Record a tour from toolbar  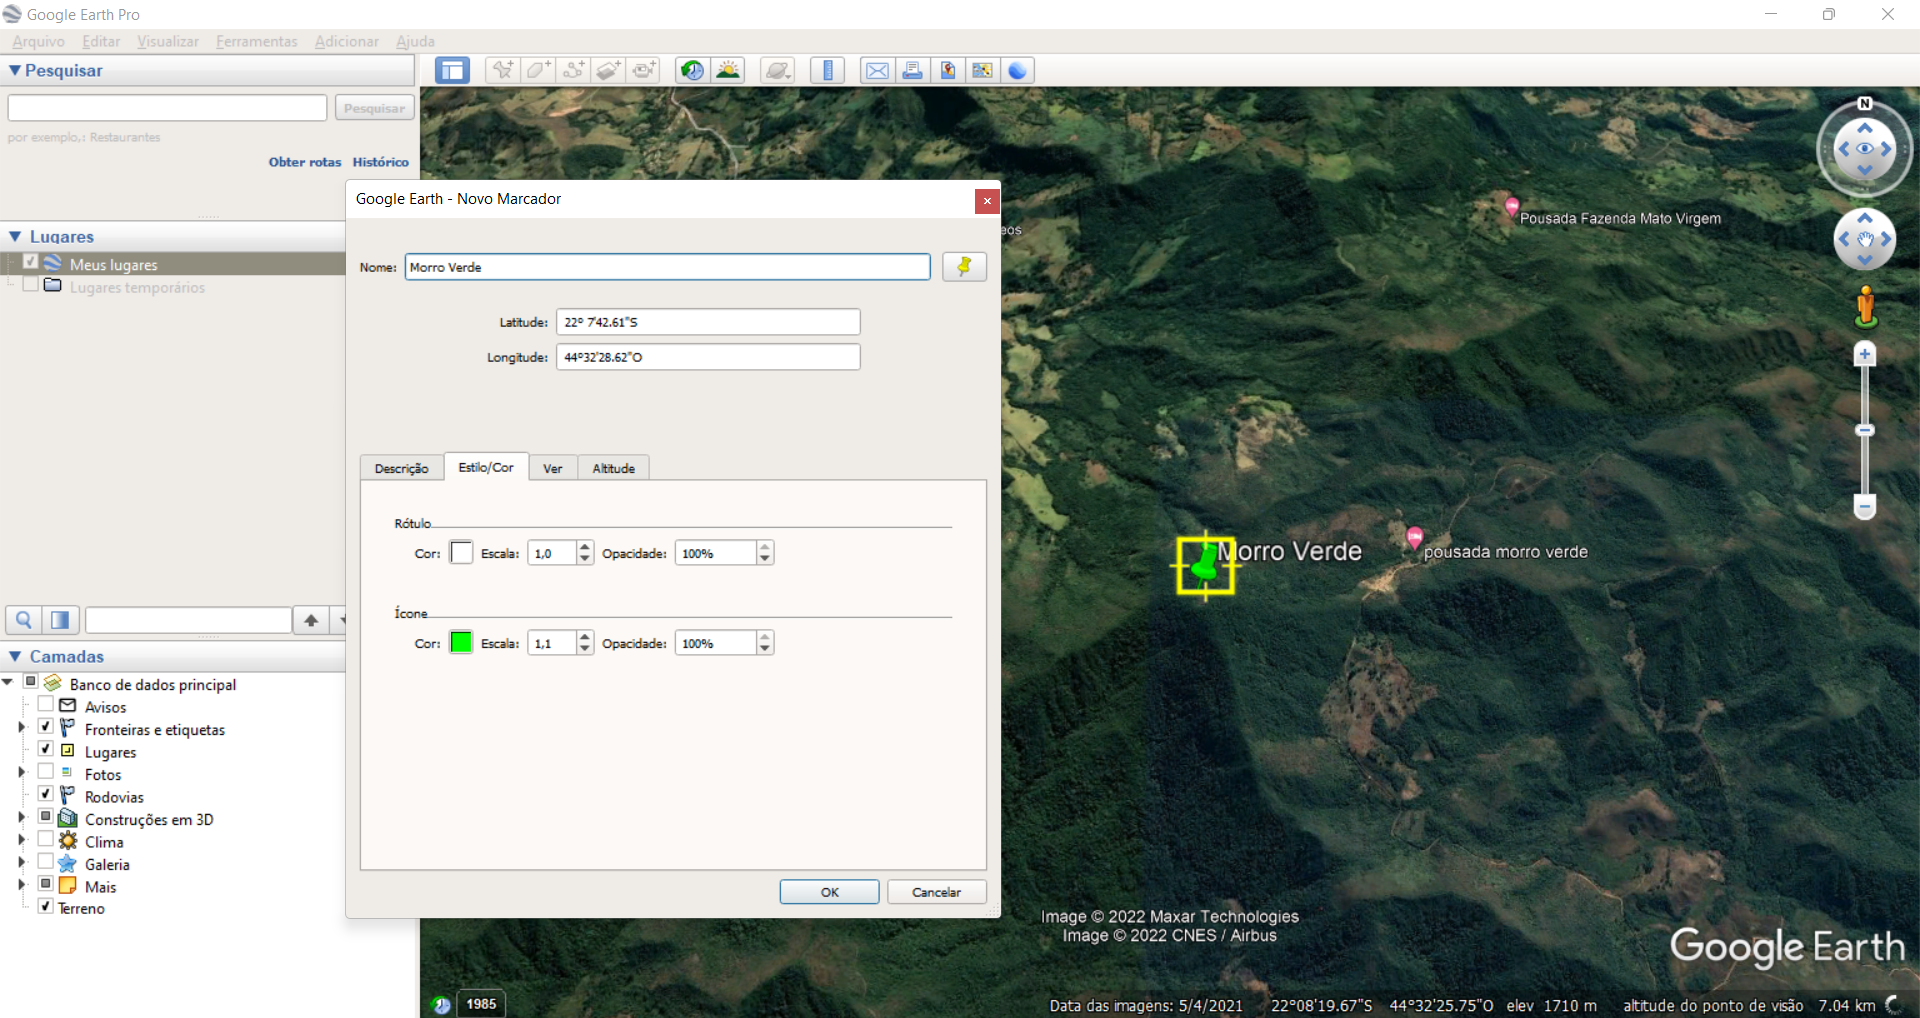(x=645, y=70)
